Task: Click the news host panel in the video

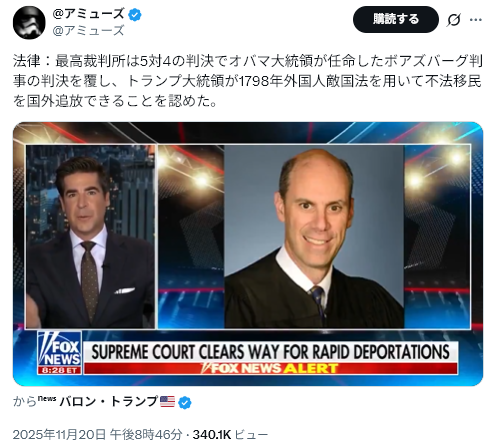Action: 90,237
